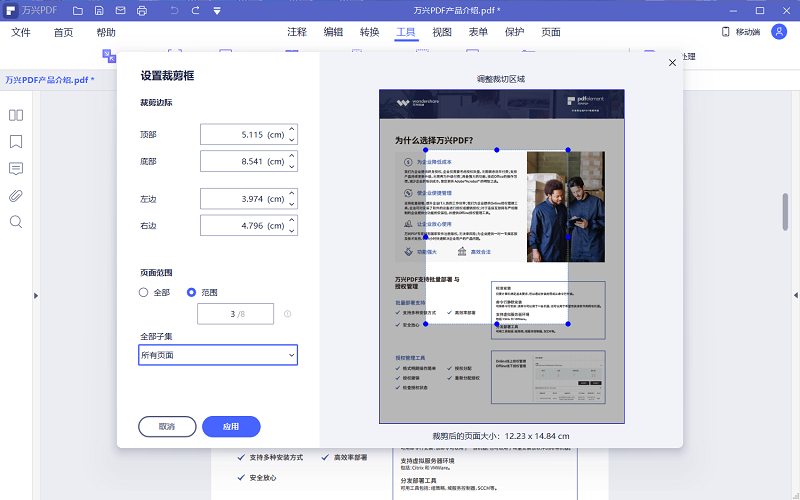
Task: Open search magnifier panel icon
Action: point(16,222)
